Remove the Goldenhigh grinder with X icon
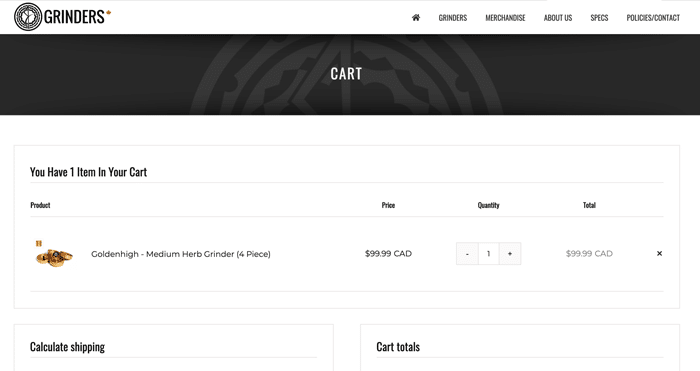Screen dimensions: 700x371 [x=659, y=254]
